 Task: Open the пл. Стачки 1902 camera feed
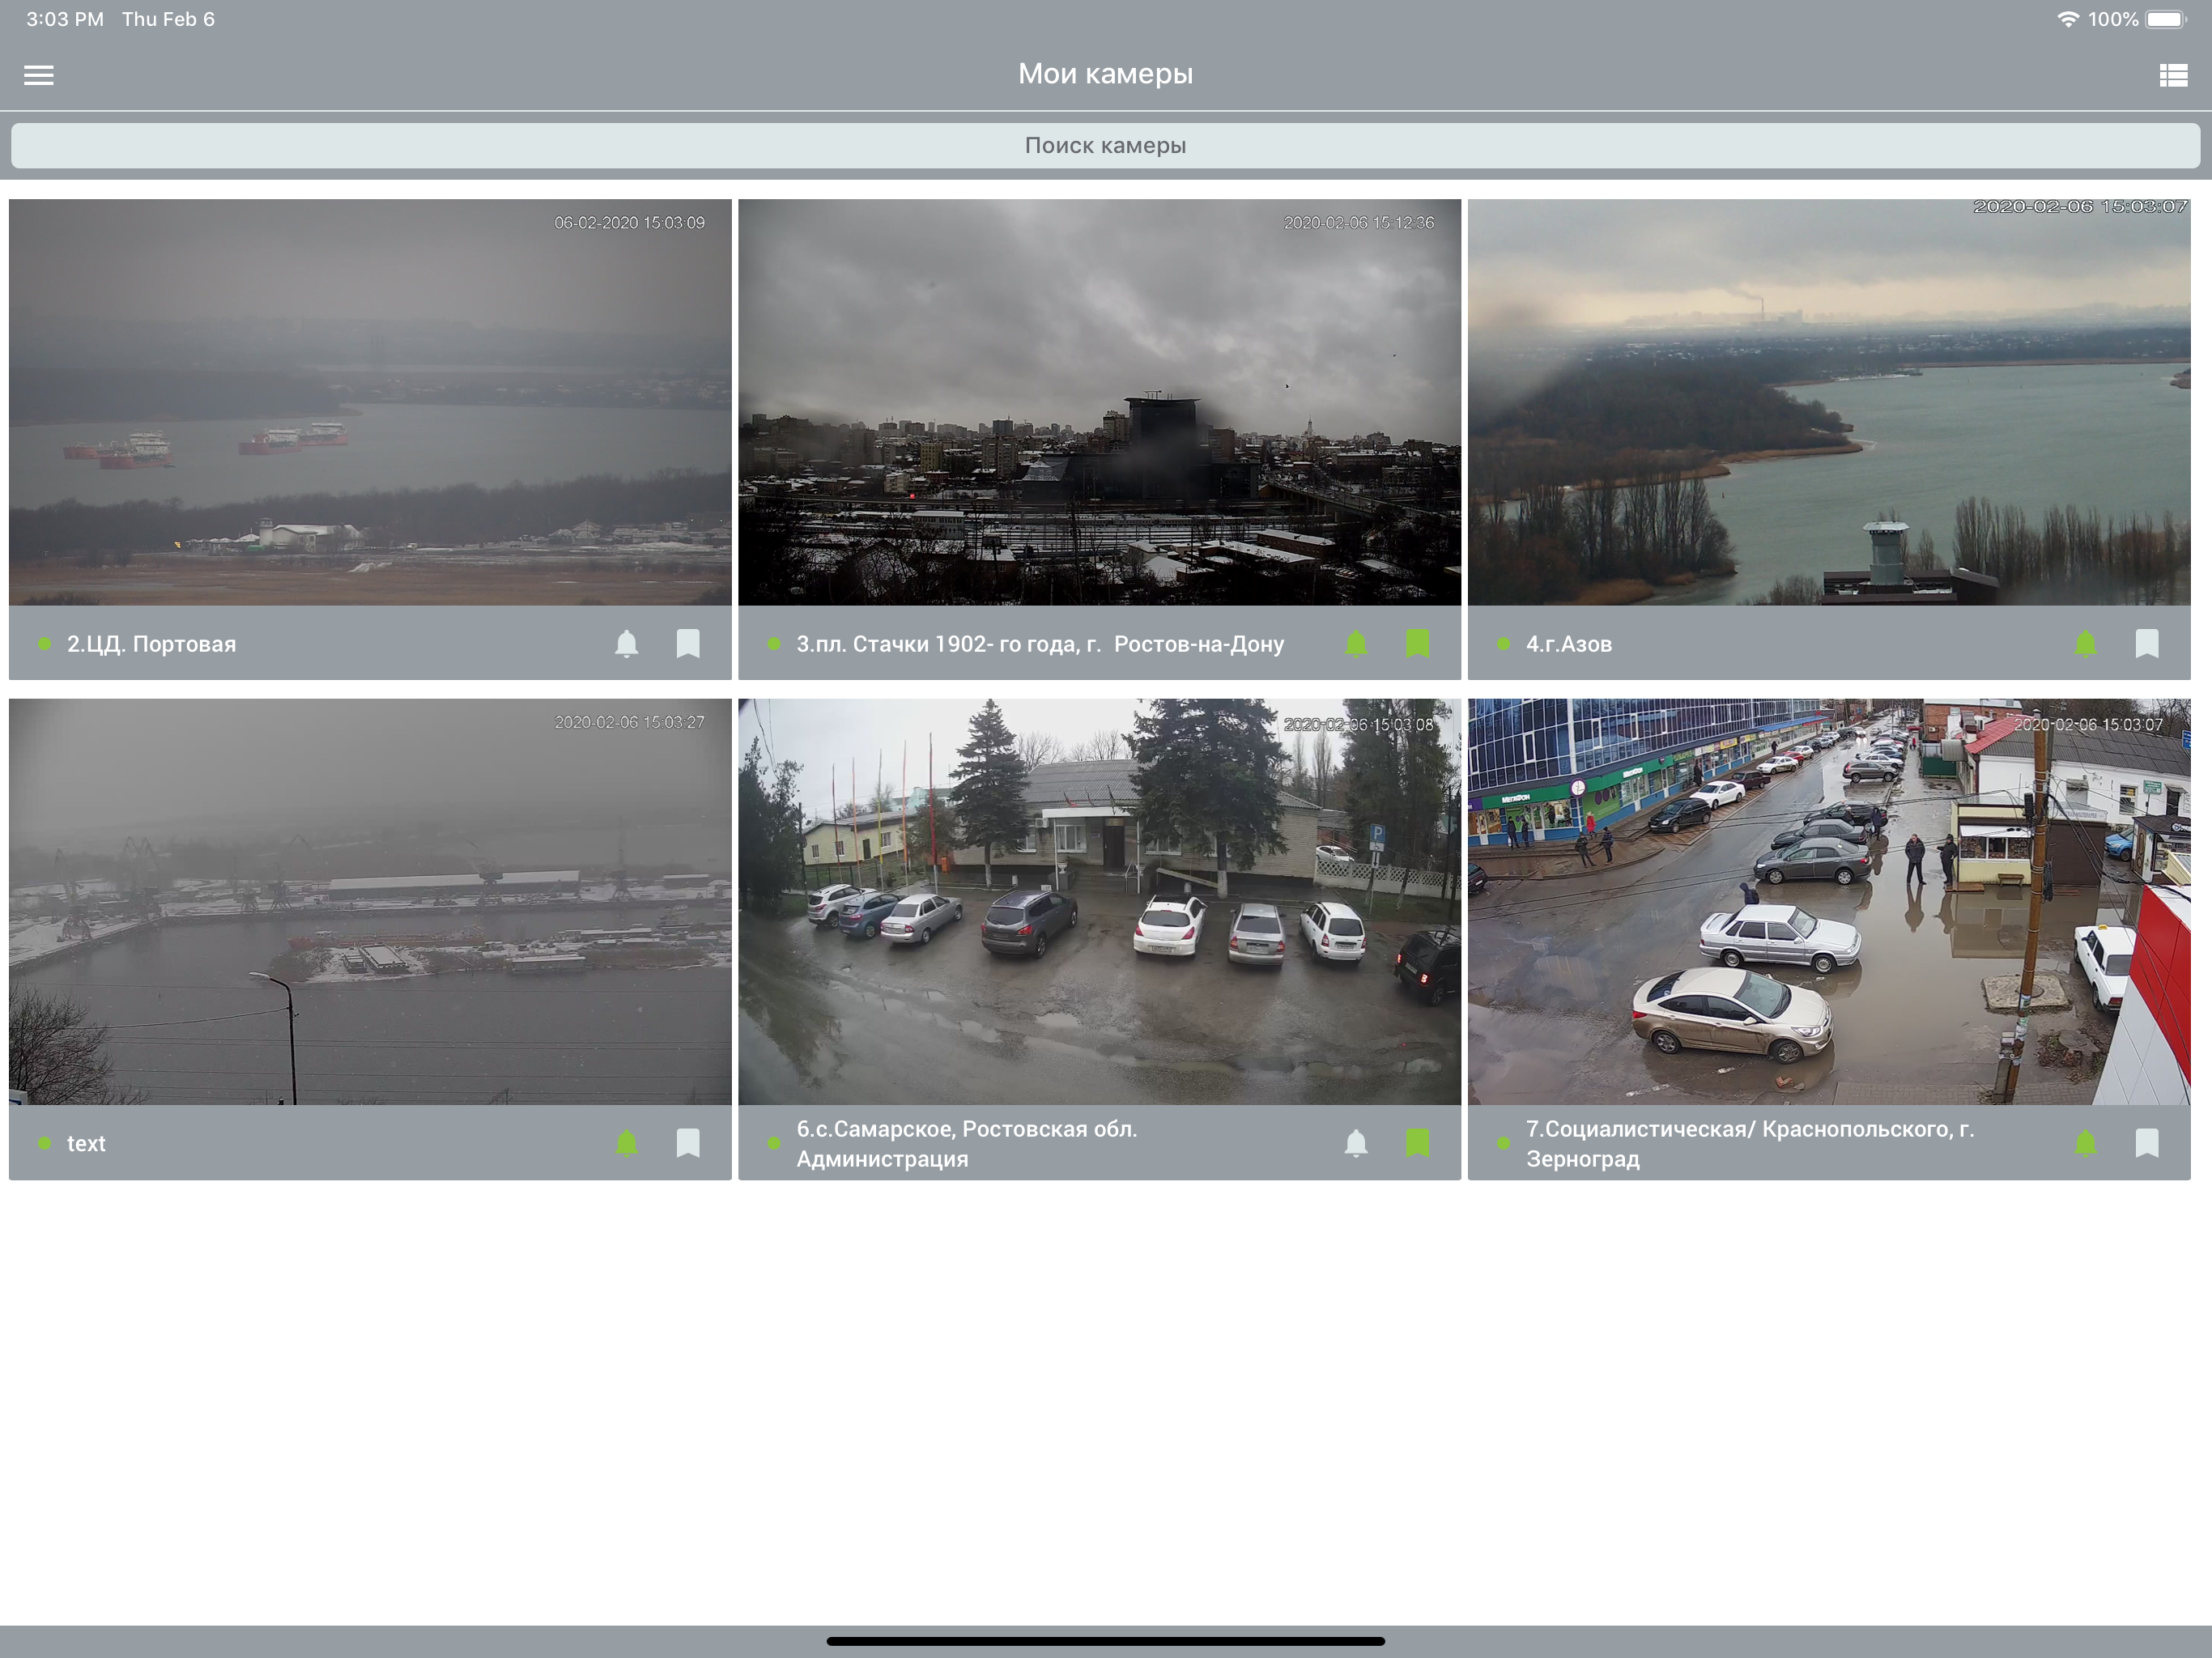click(x=1099, y=402)
